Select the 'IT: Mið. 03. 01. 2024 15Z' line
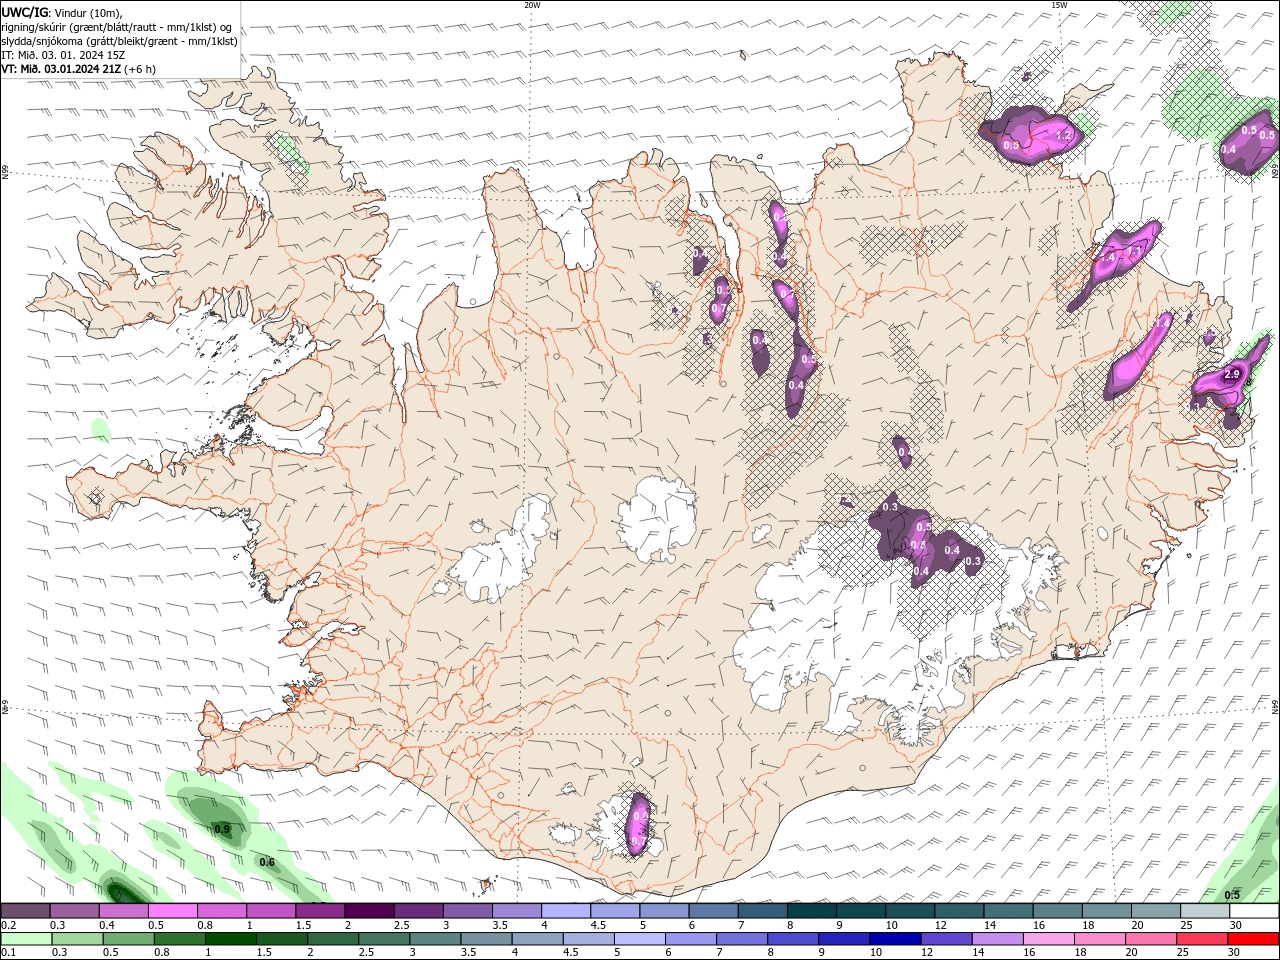 63,55
